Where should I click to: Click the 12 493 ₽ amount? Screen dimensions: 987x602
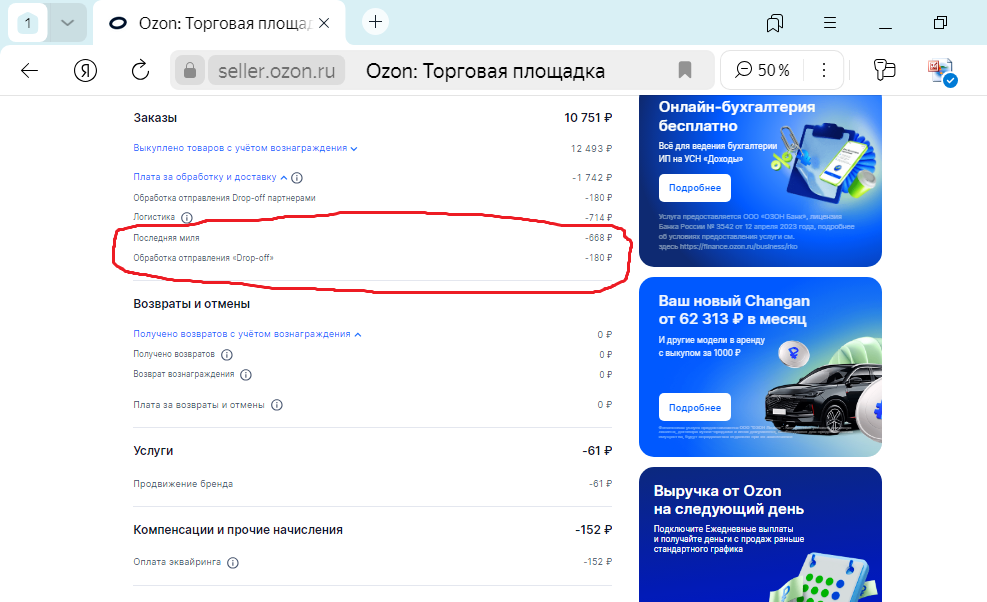click(591, 149)
